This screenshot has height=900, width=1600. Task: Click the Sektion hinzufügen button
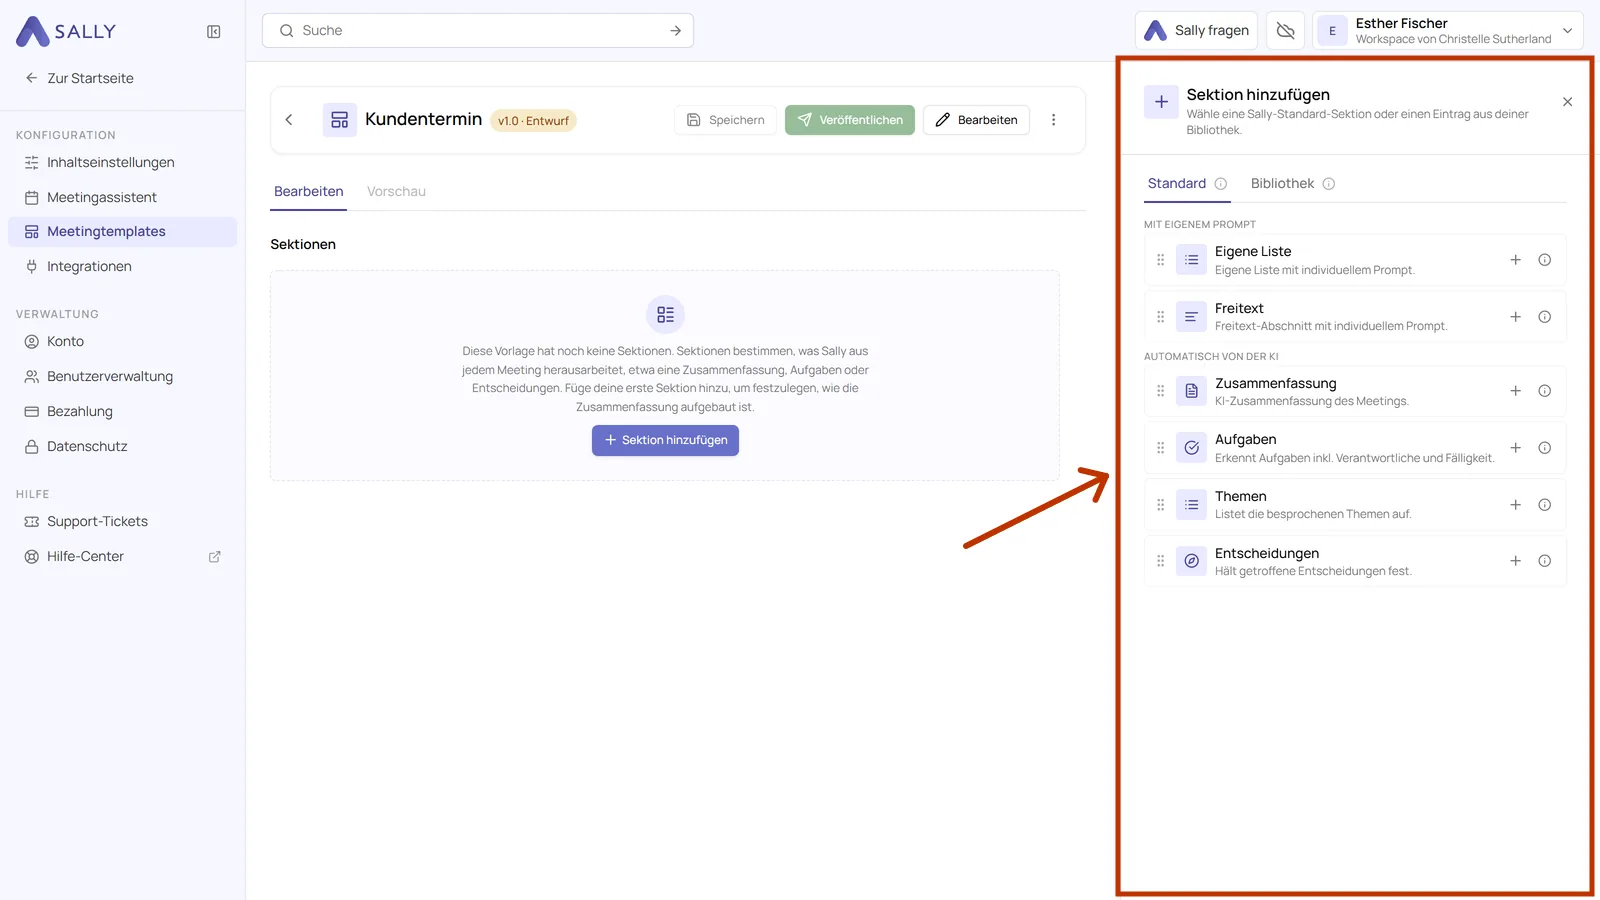(x=665, y=441)
